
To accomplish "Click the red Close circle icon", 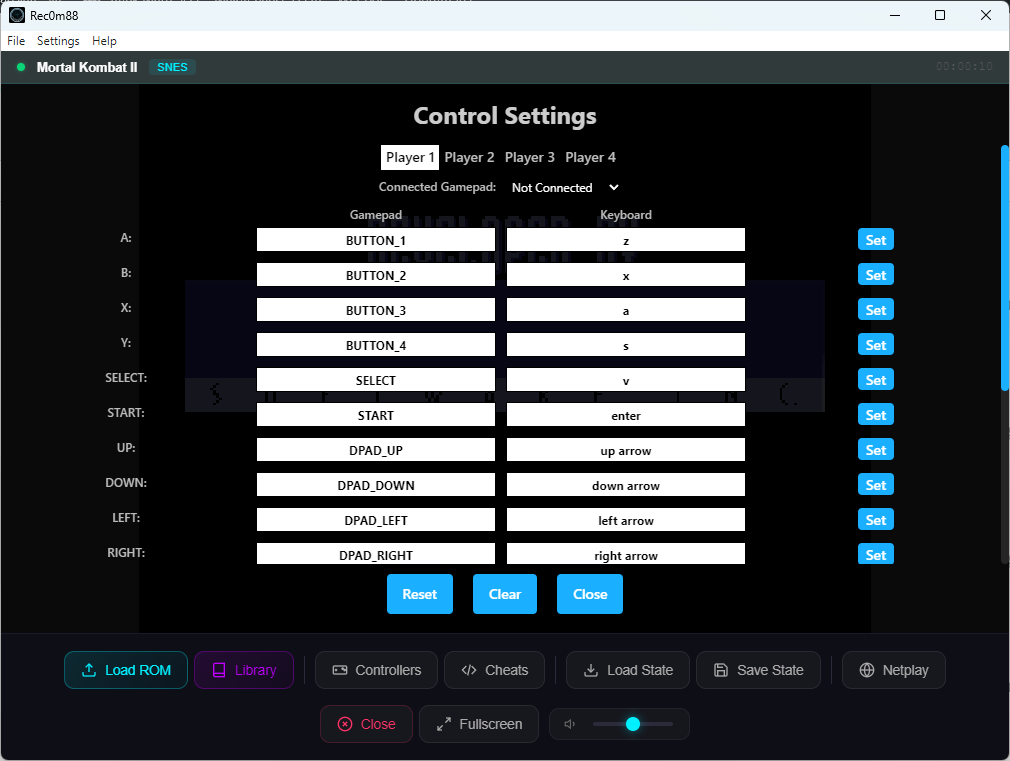I will [345, 724].
